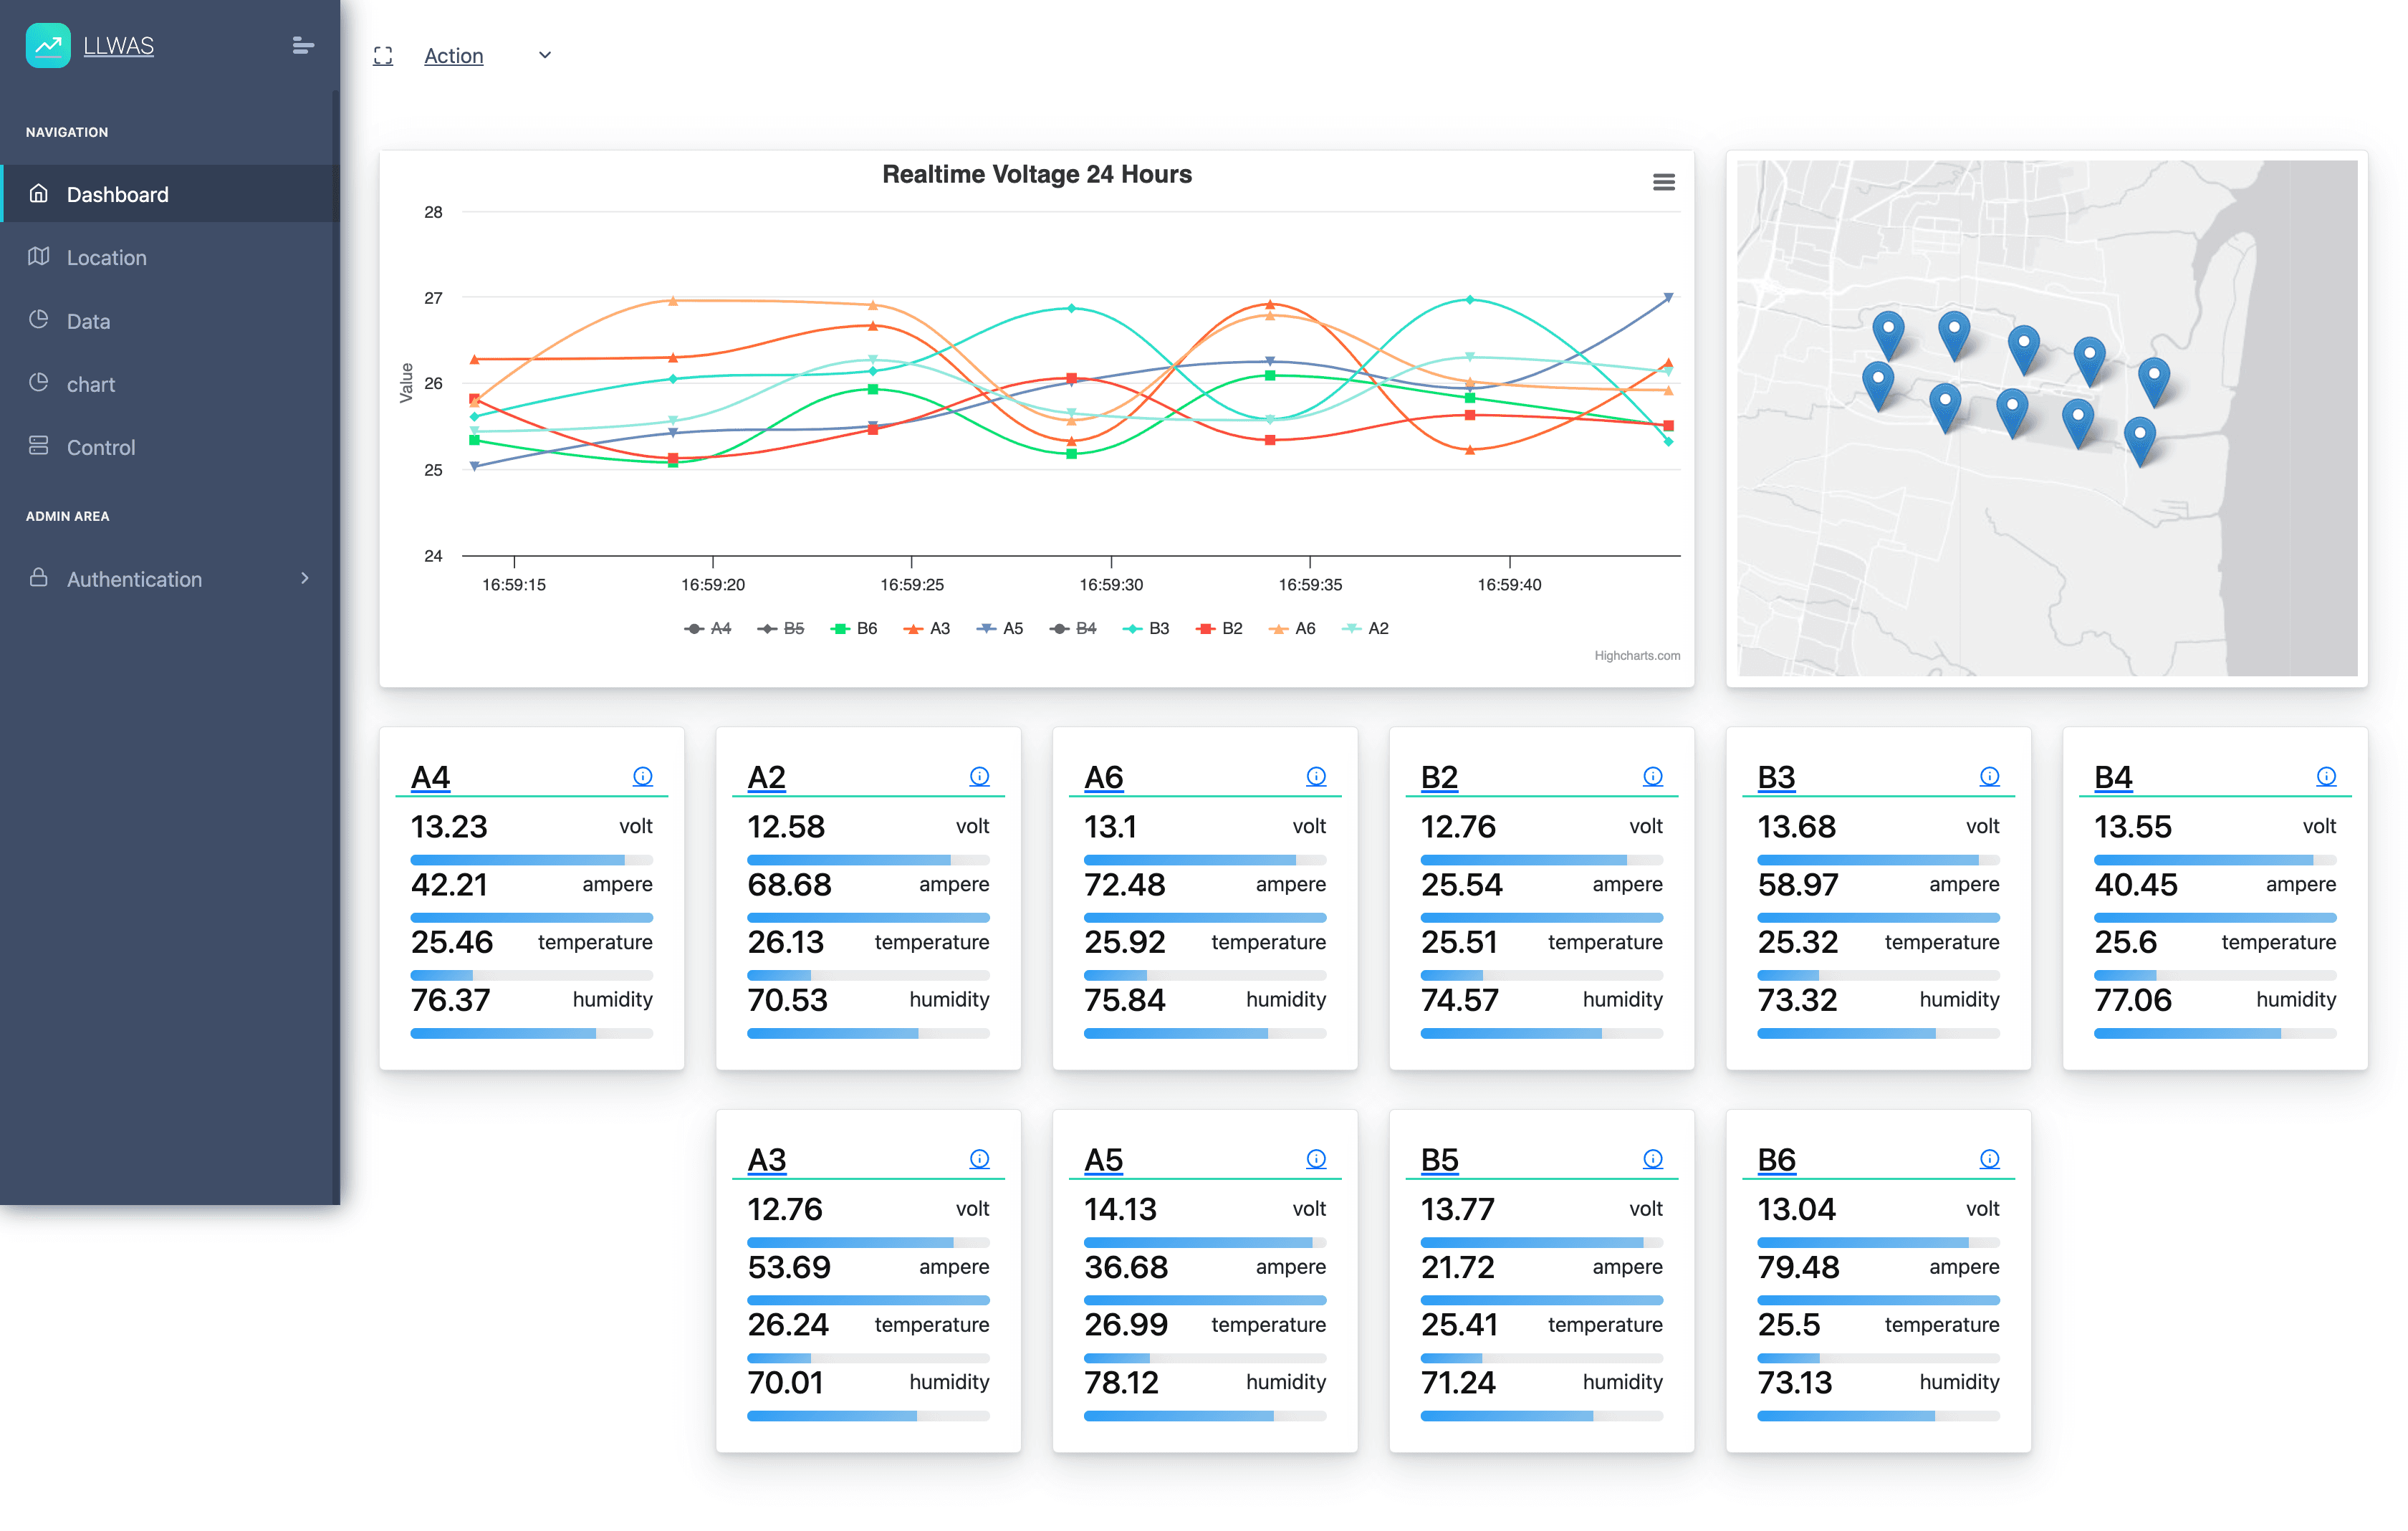The image size is (2408, 1531).
Task: Expand the Action dropdown chevron
Action: 545,55
